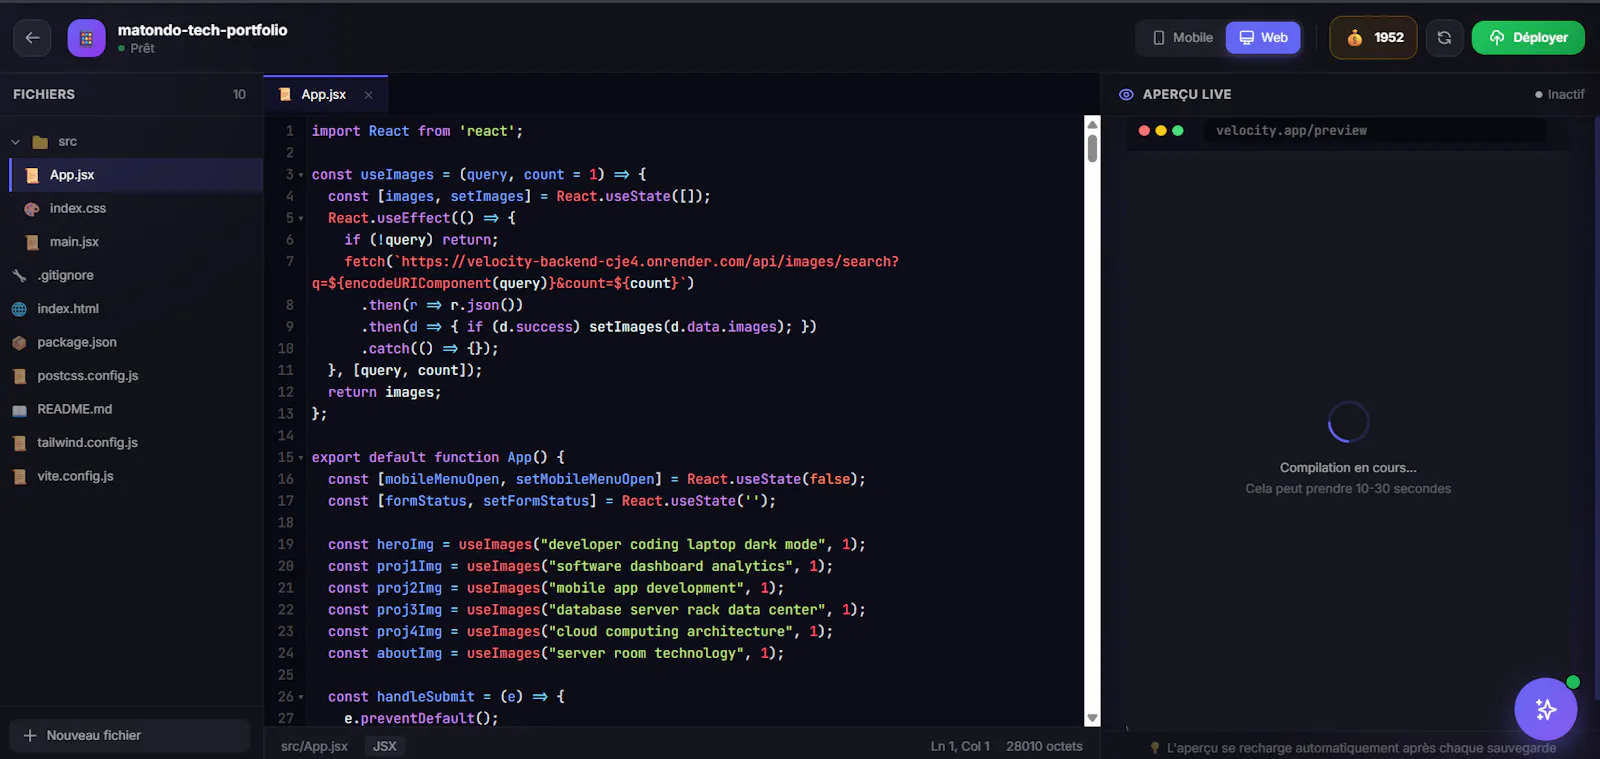
Task: Click the eye icon beside Aperçu Live
Action: tap(1126, 94)
